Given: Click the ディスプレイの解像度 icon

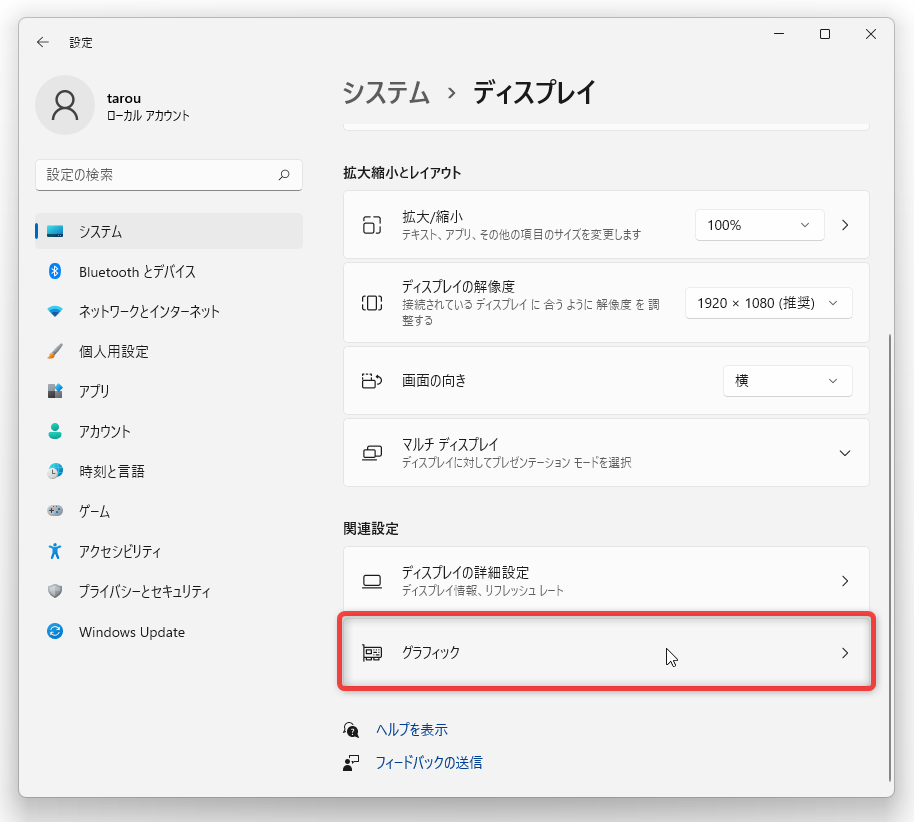Looking at the screenshot, I should point(372,303).
